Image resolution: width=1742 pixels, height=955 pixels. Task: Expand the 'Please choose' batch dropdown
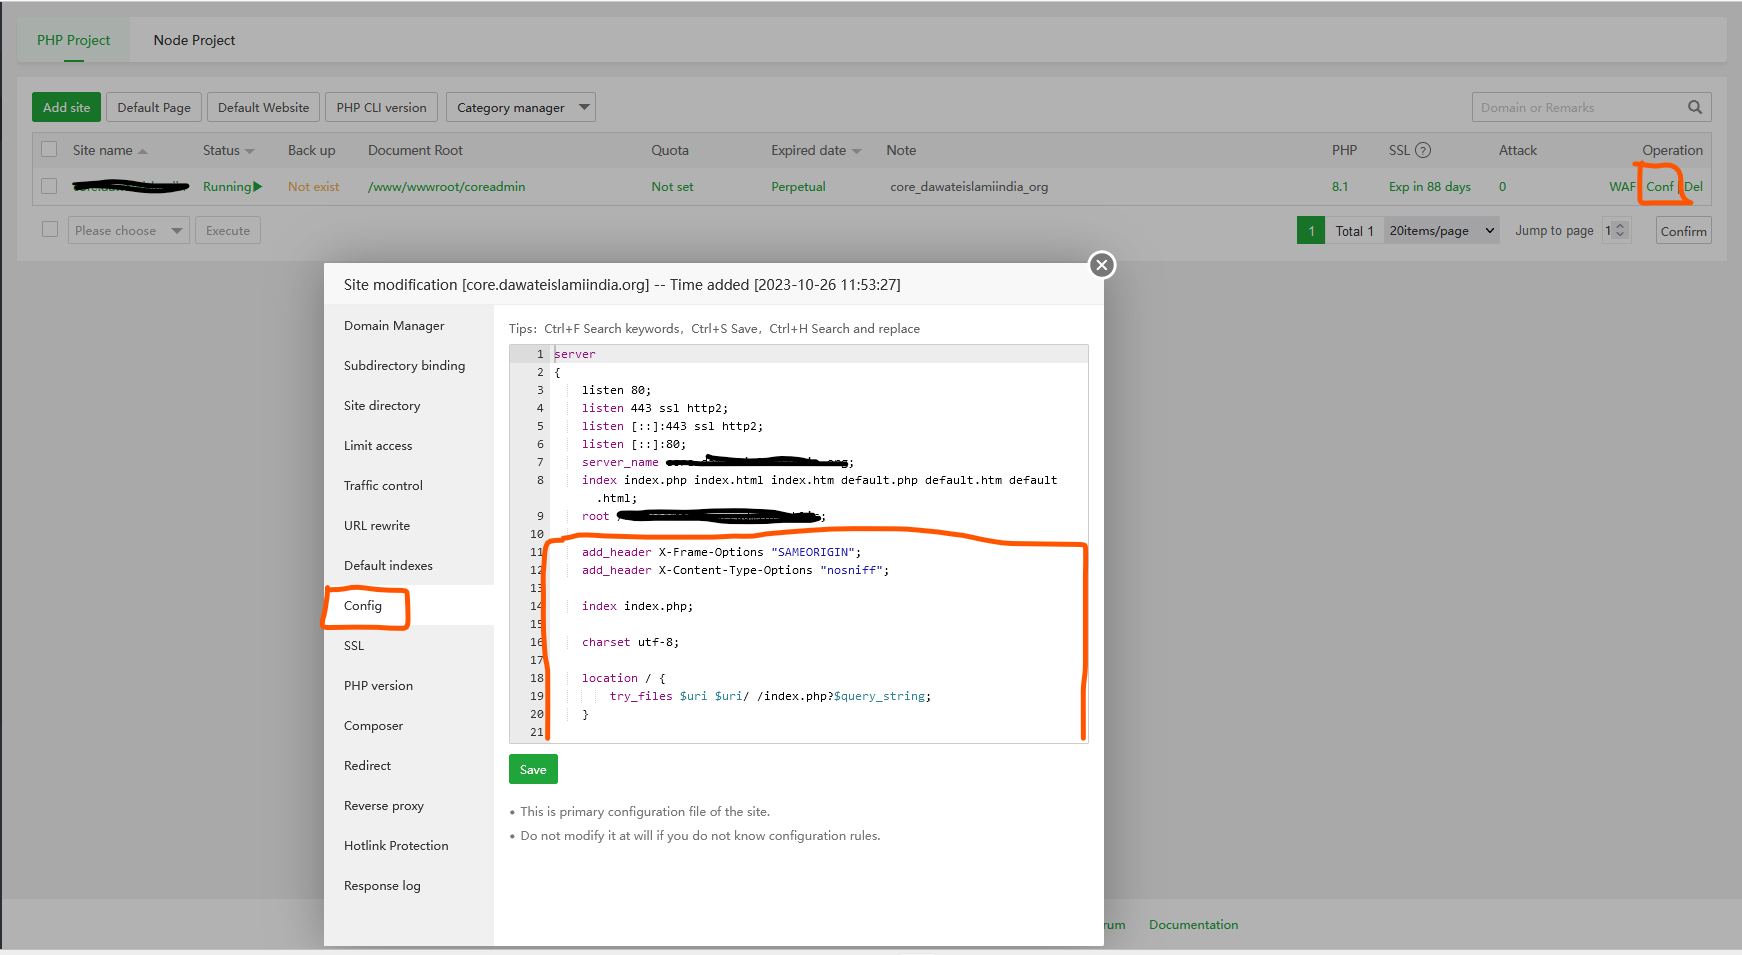pyautogui.click(x=128, y=231)
